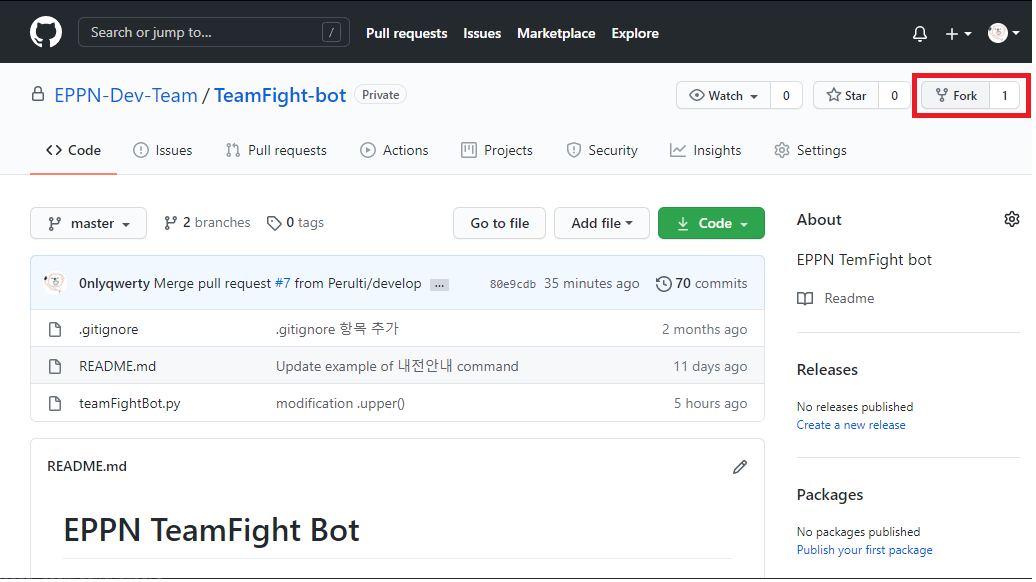The width and height of the screenshot is (1036, 582).
Task: Switch to the Actions tab
Action: click(x=394, y=151)
